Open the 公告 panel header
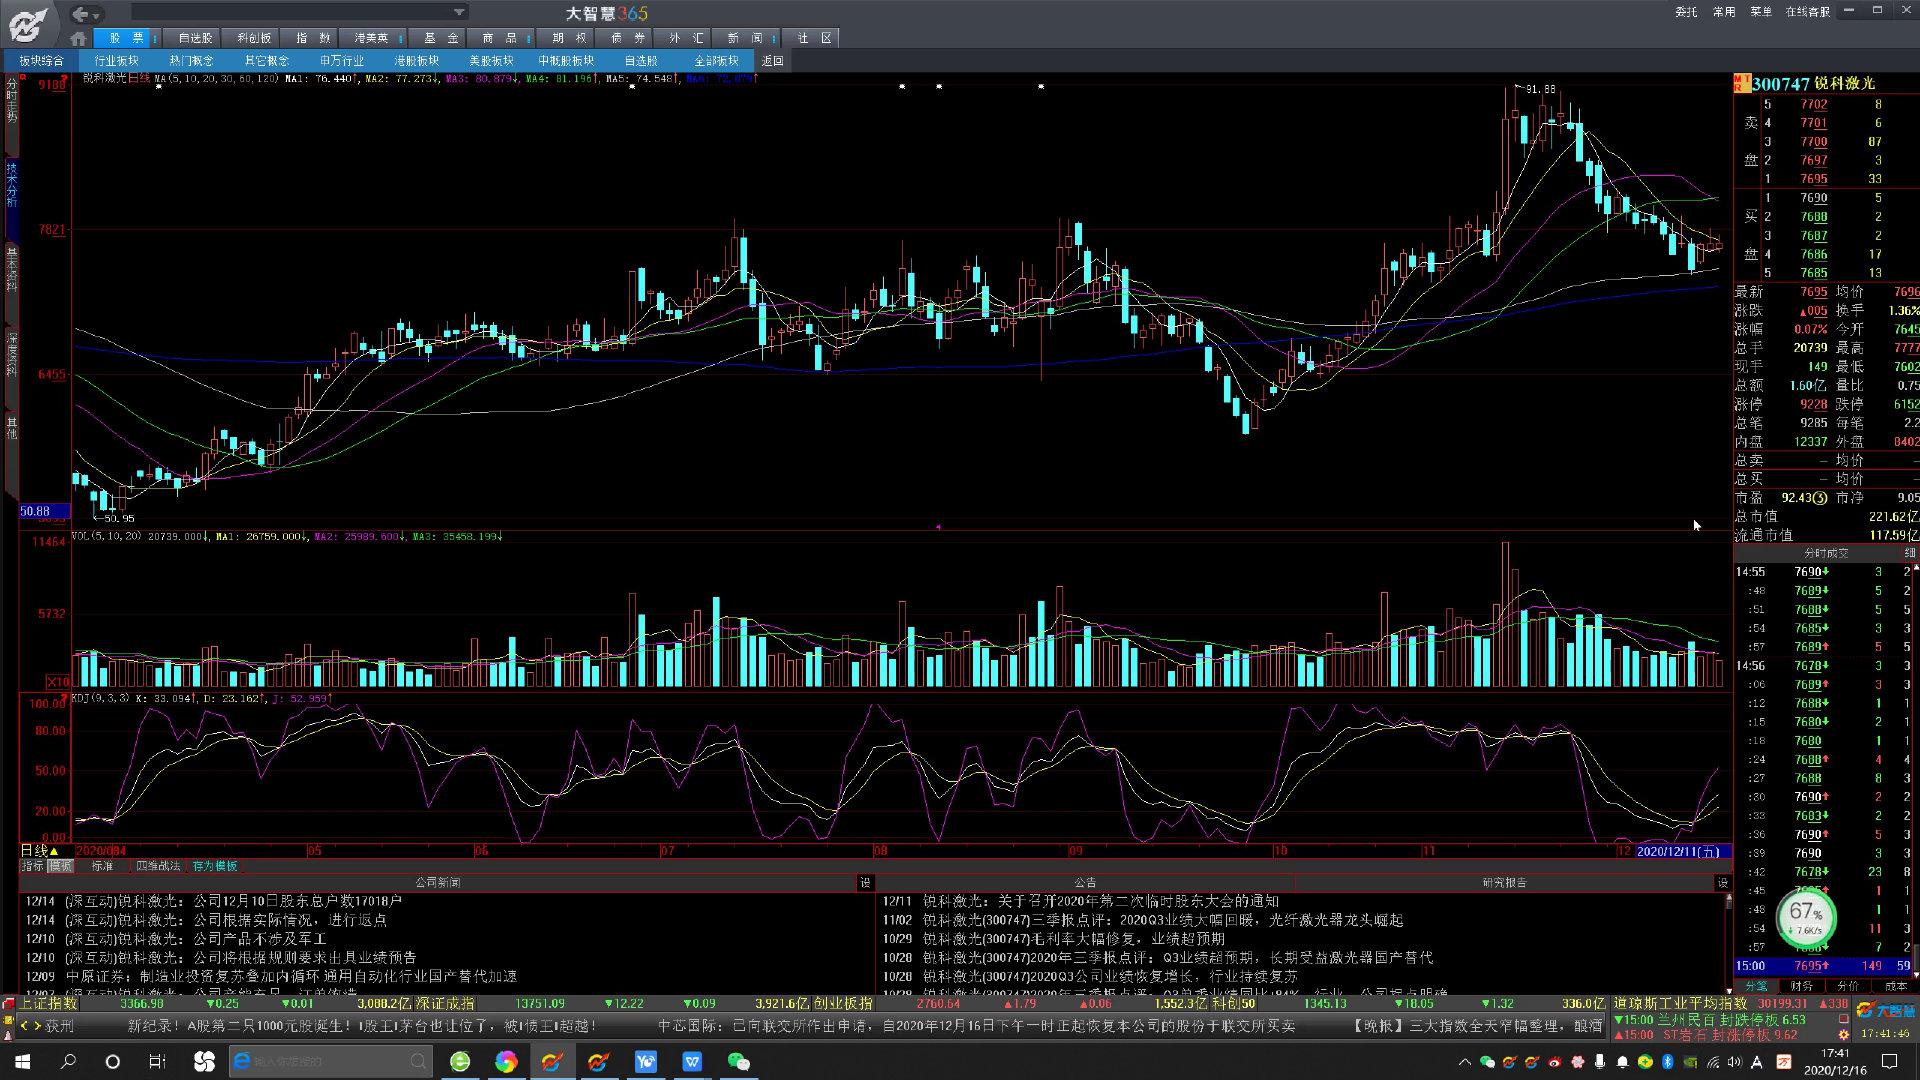 click(x=1085, y=883)
